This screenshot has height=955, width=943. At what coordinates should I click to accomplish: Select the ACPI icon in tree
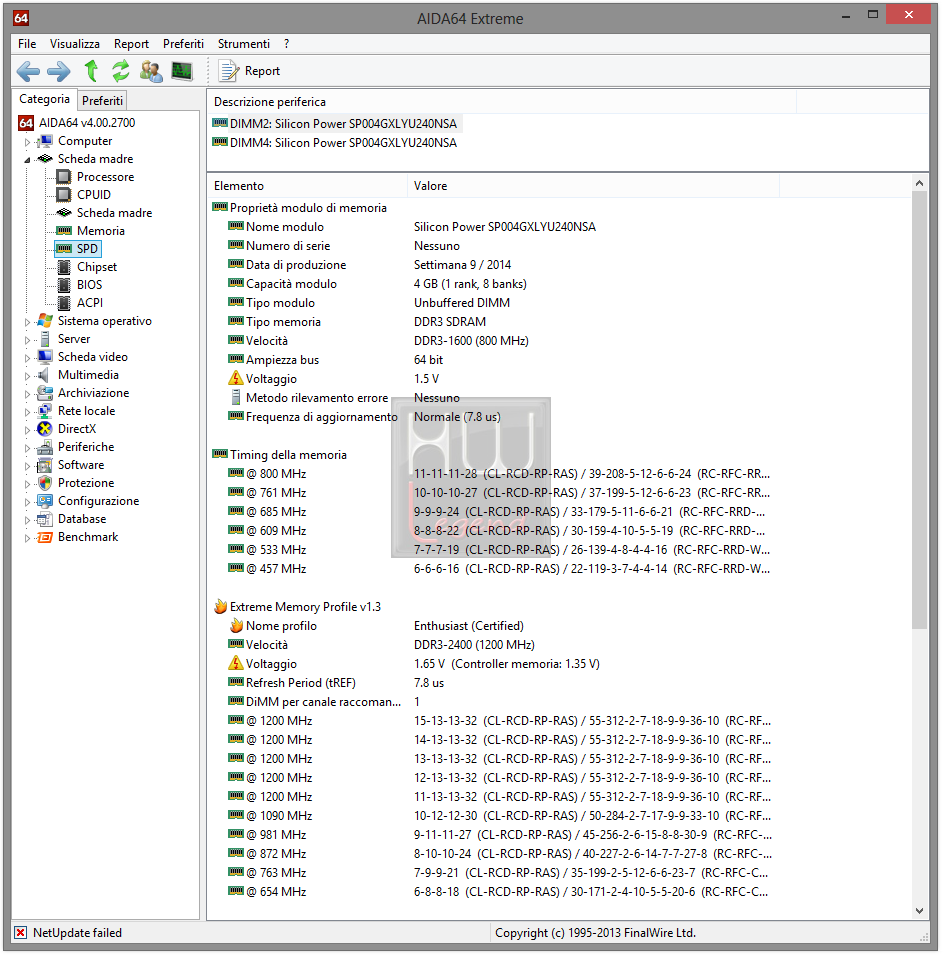pyautogui.click(x=64, y=303)
